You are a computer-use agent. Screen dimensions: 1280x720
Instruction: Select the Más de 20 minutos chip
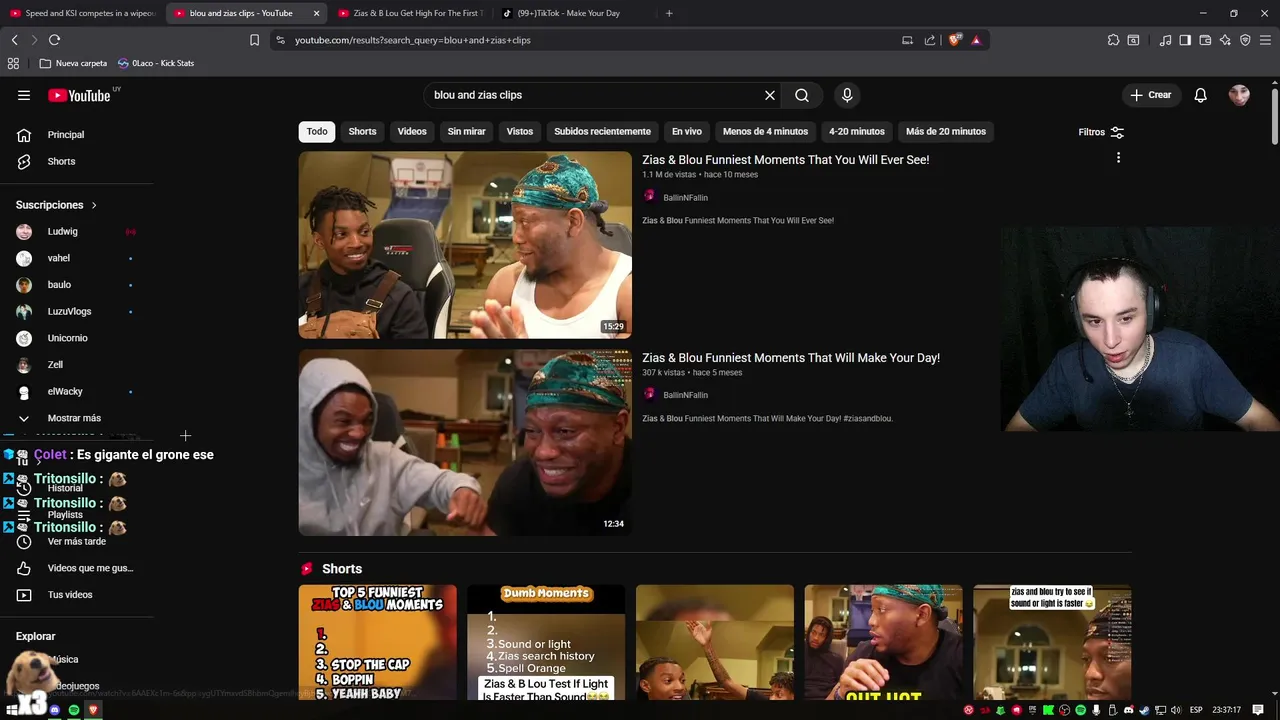tap(946, 131)
